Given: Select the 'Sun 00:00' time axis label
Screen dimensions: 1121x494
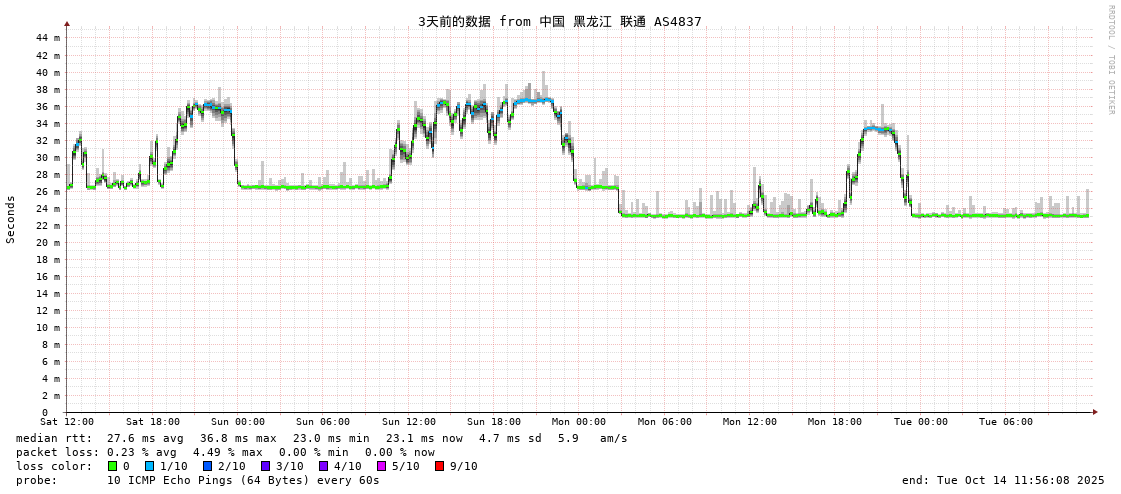Looking at the screenshot, I should point(238,422).
